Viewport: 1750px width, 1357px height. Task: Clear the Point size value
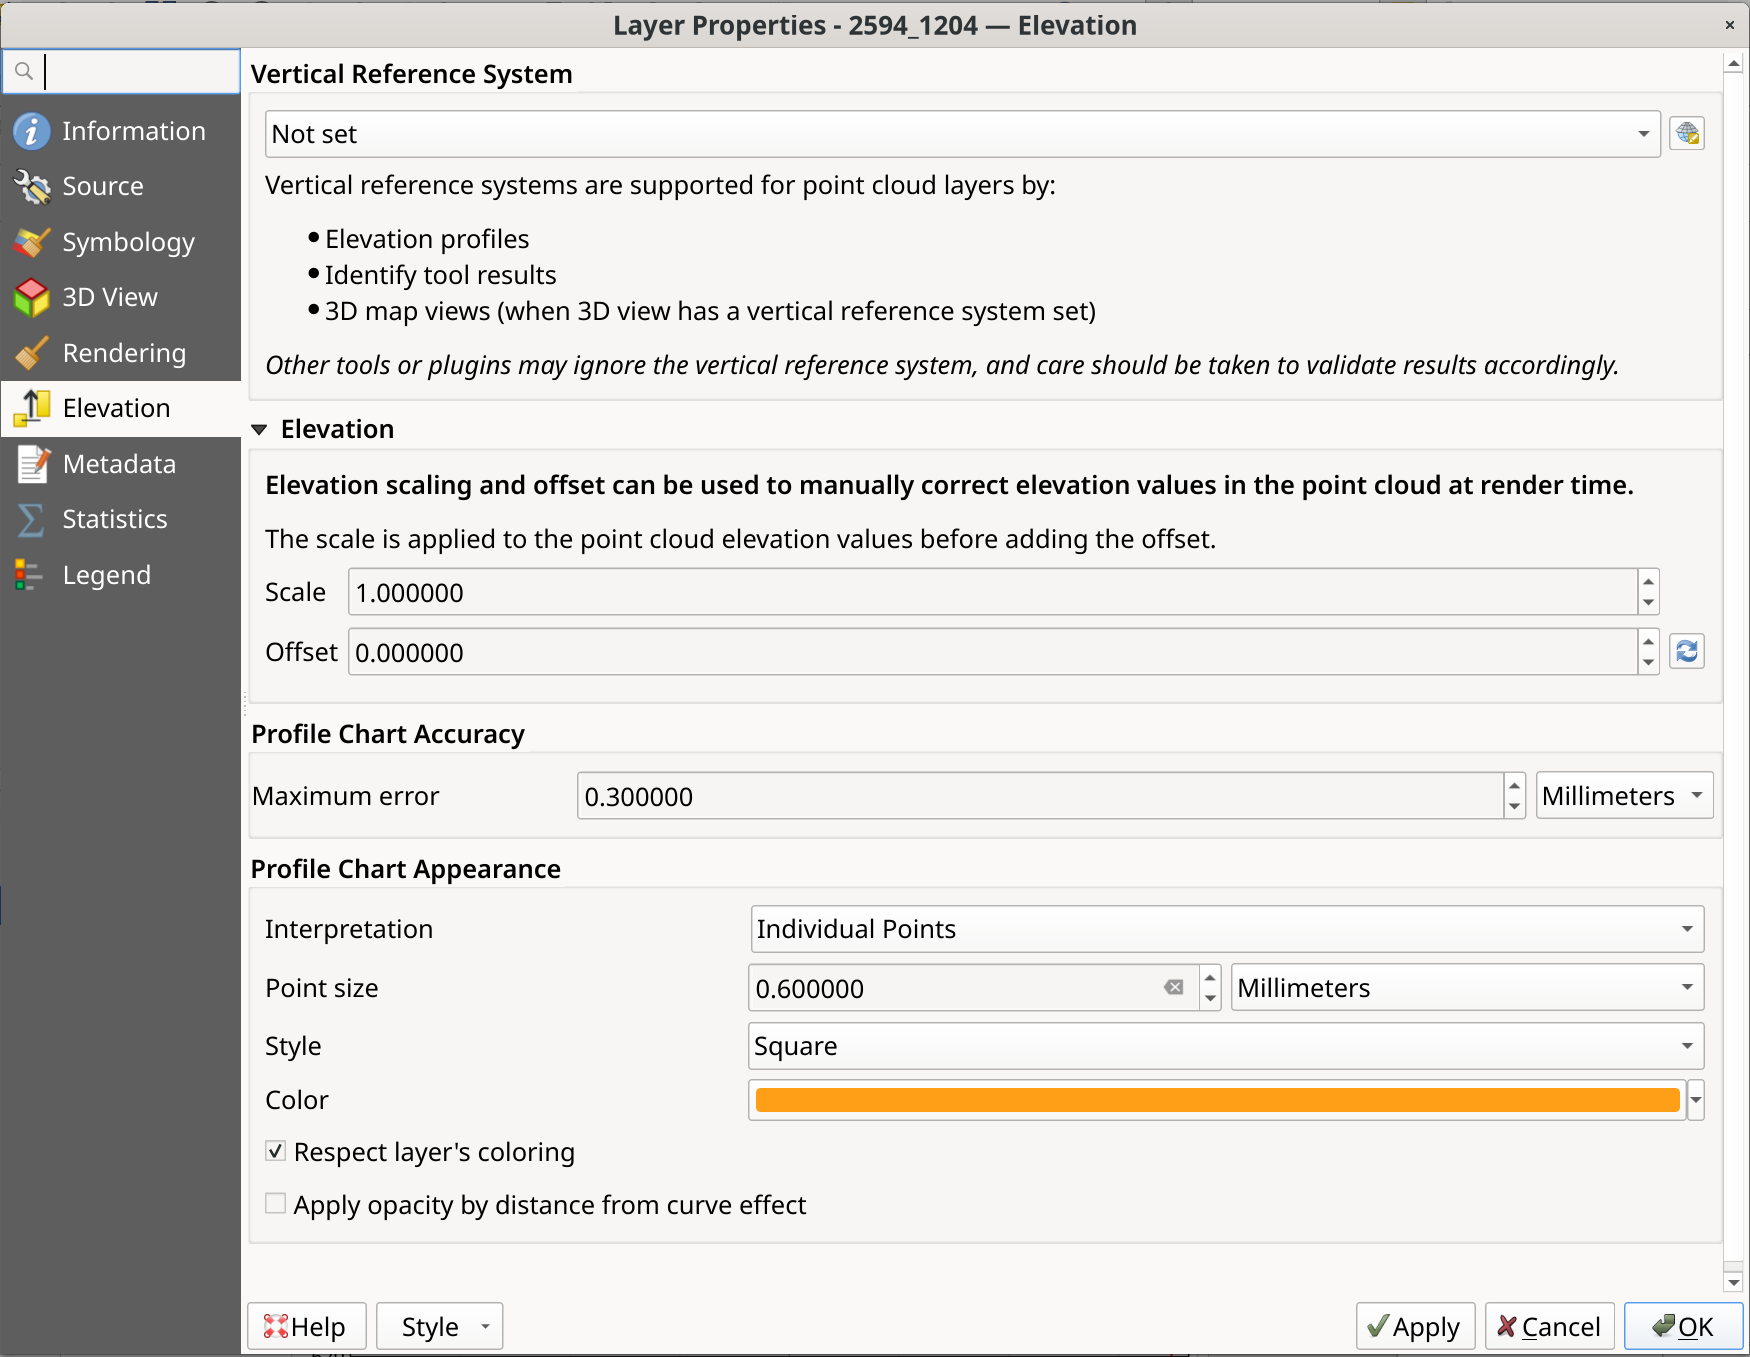1174,988
